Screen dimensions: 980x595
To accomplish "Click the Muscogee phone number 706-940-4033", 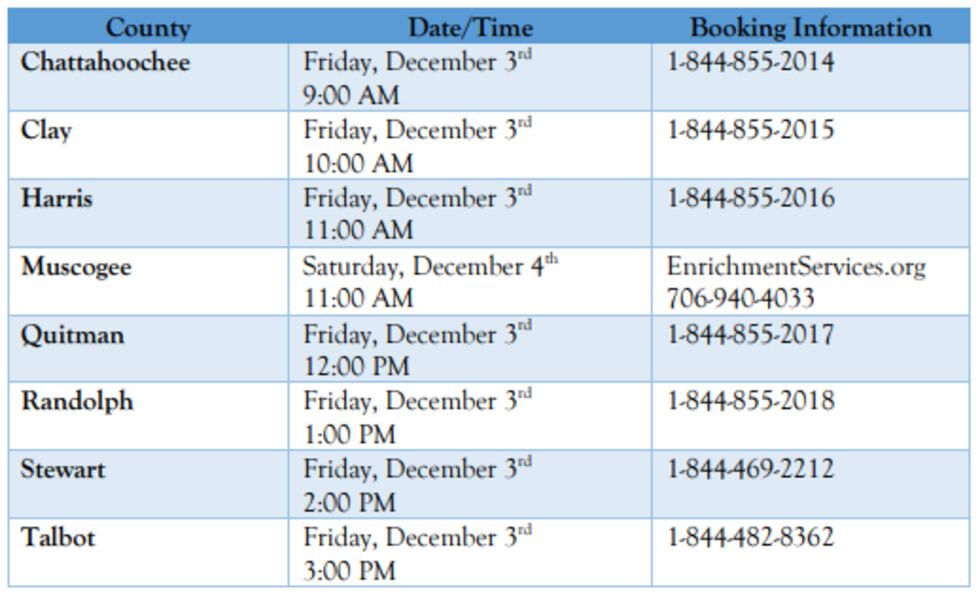I will (x=740, y=298).
